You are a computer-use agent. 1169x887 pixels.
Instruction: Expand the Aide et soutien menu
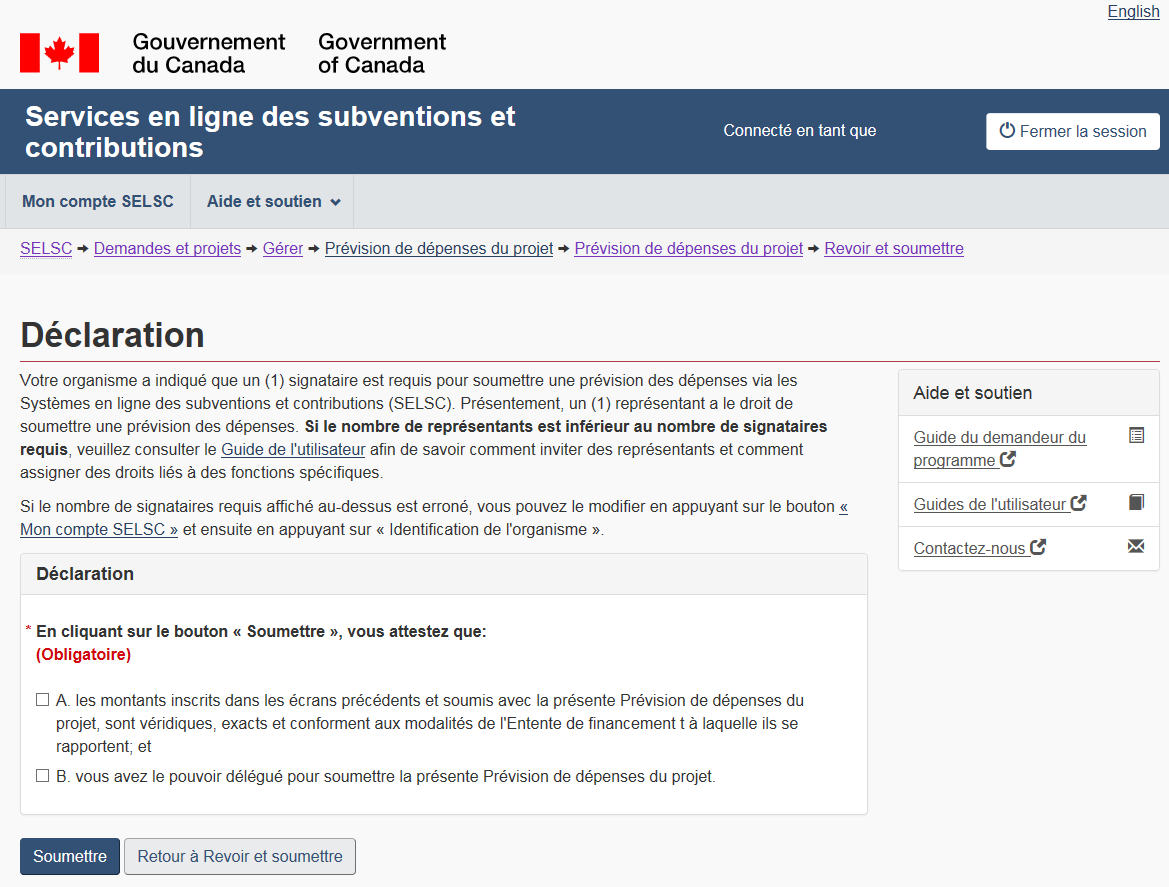pos(272,202)
